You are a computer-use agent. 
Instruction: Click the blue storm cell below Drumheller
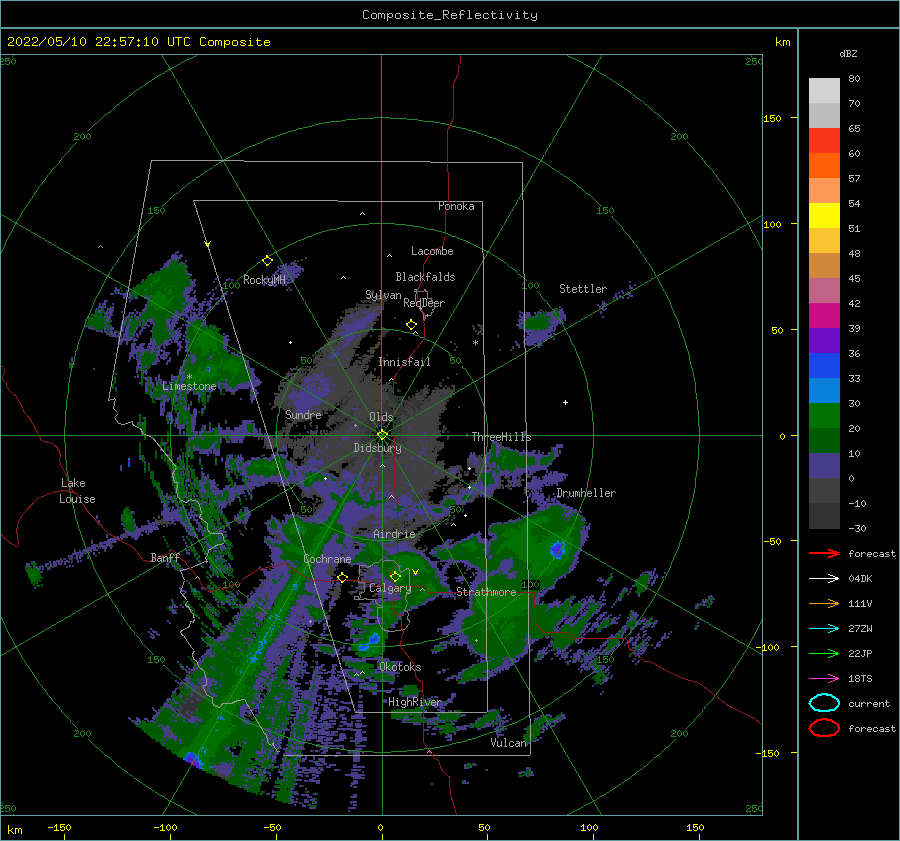557,550
